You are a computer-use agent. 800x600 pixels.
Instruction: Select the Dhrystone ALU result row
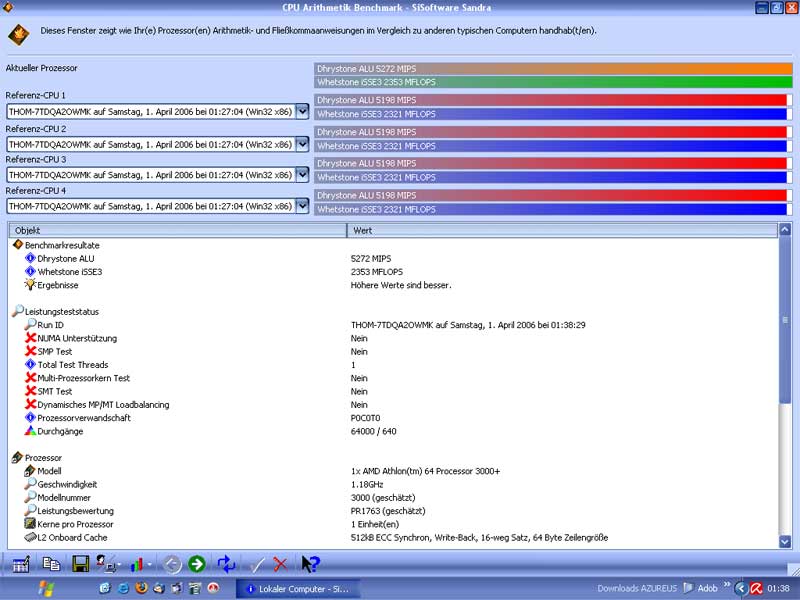60,259
